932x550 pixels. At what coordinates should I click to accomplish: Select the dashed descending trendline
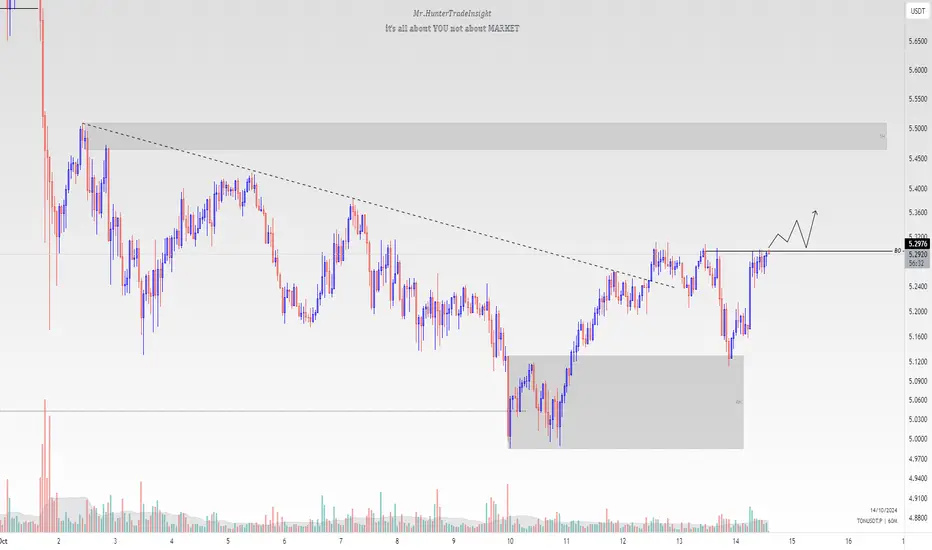[x=380, y=206]
